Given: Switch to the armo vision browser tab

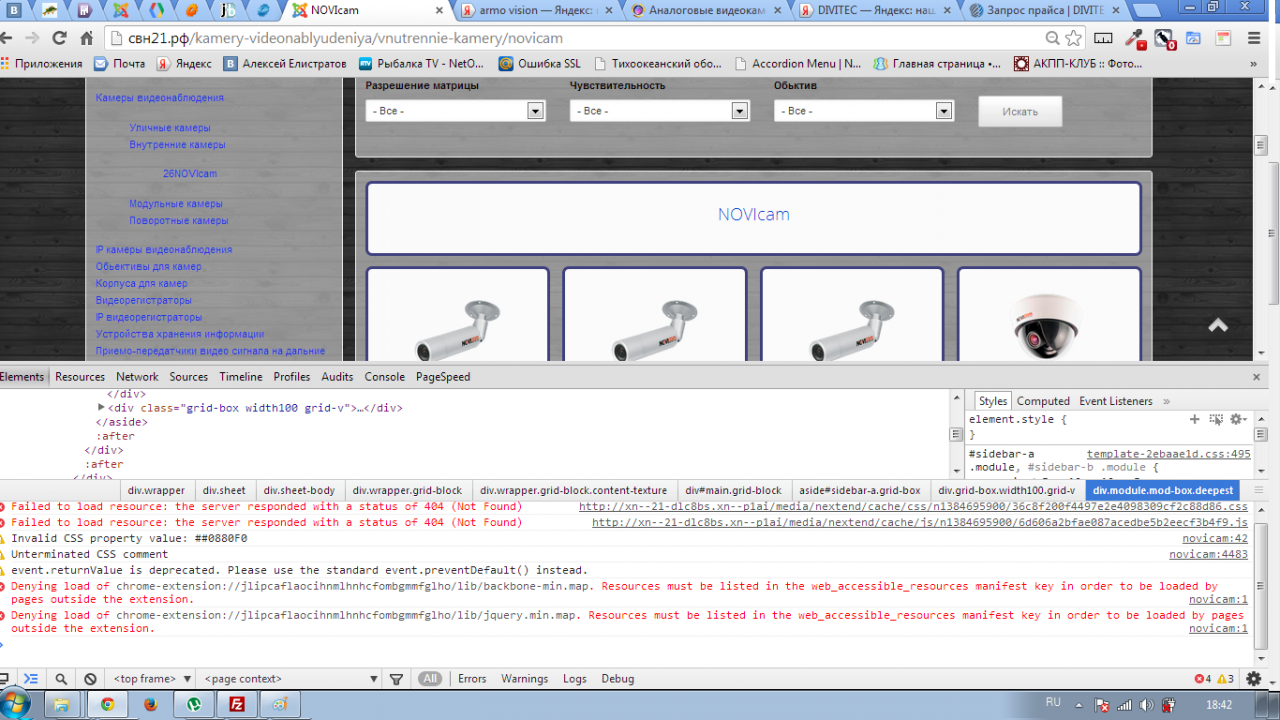Looking at the screenshot, I should 538,10.
